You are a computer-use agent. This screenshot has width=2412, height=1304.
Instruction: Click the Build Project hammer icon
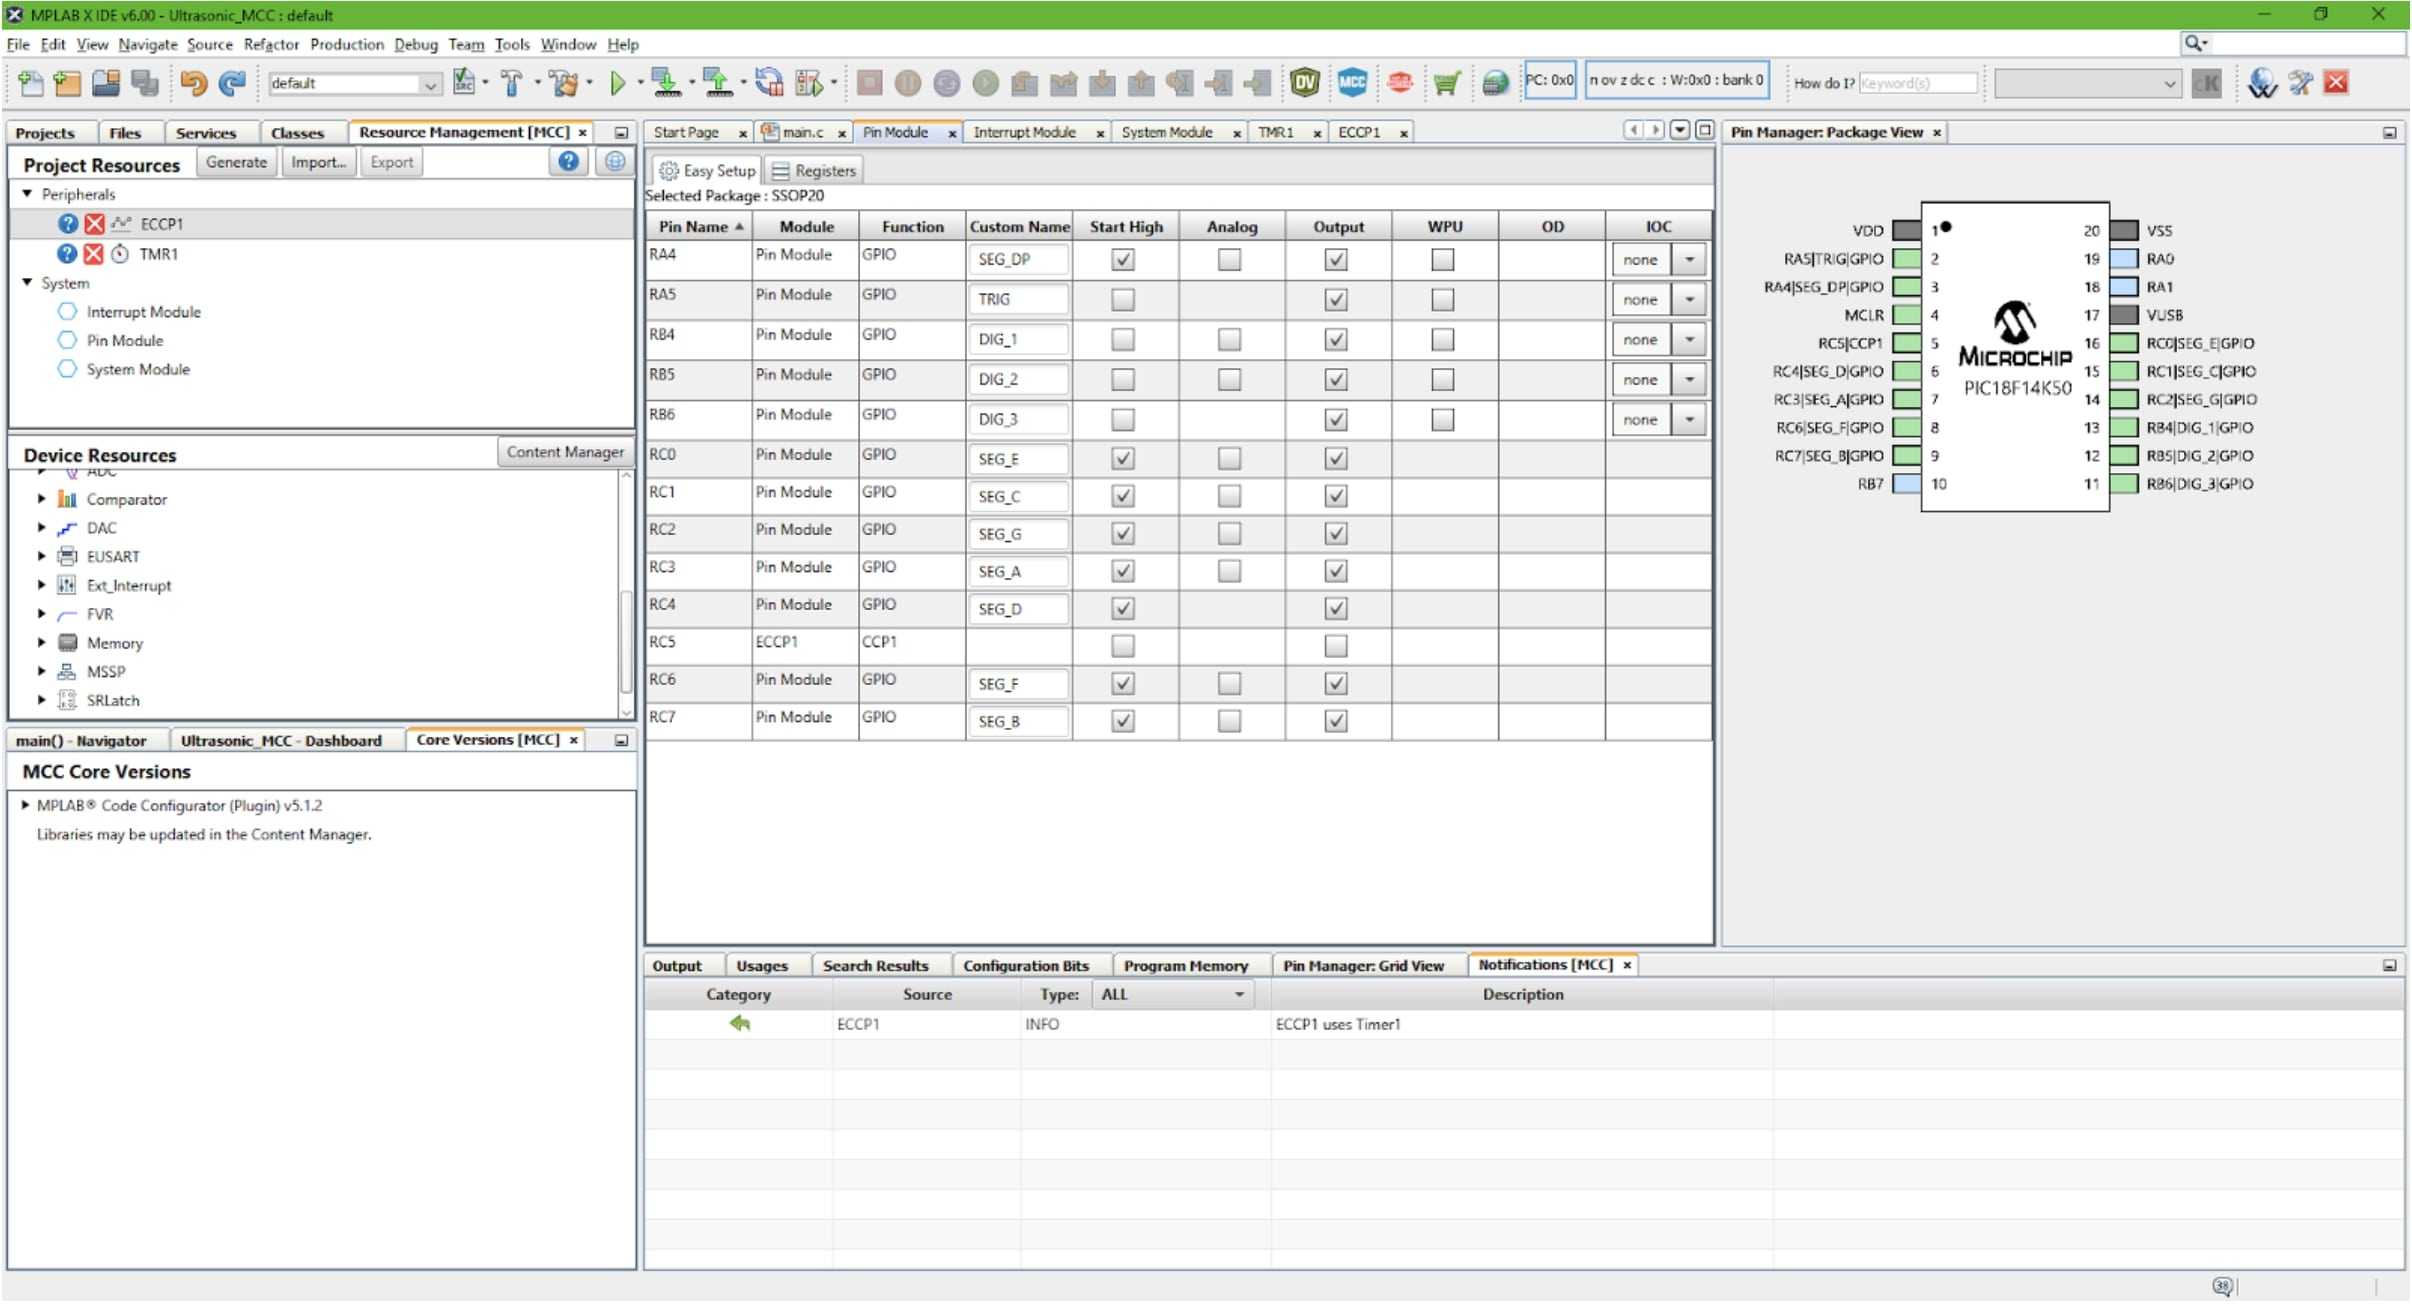pos(512,83)
